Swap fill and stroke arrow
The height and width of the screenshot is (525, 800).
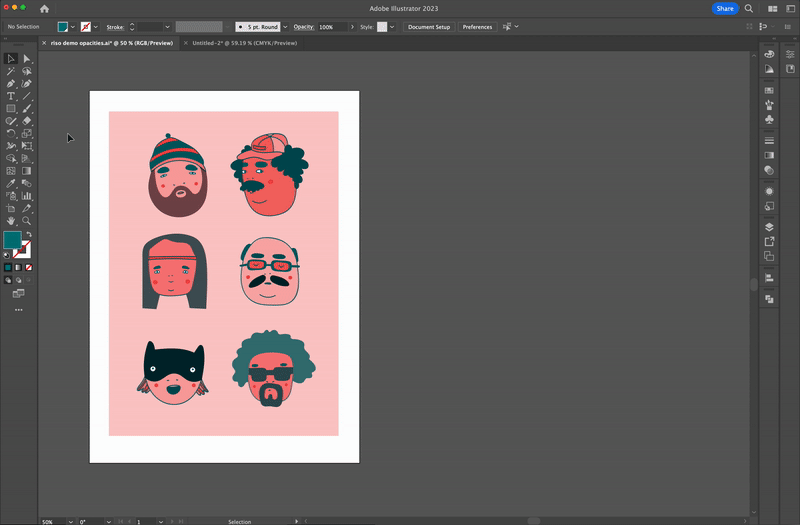click(29, 235)
